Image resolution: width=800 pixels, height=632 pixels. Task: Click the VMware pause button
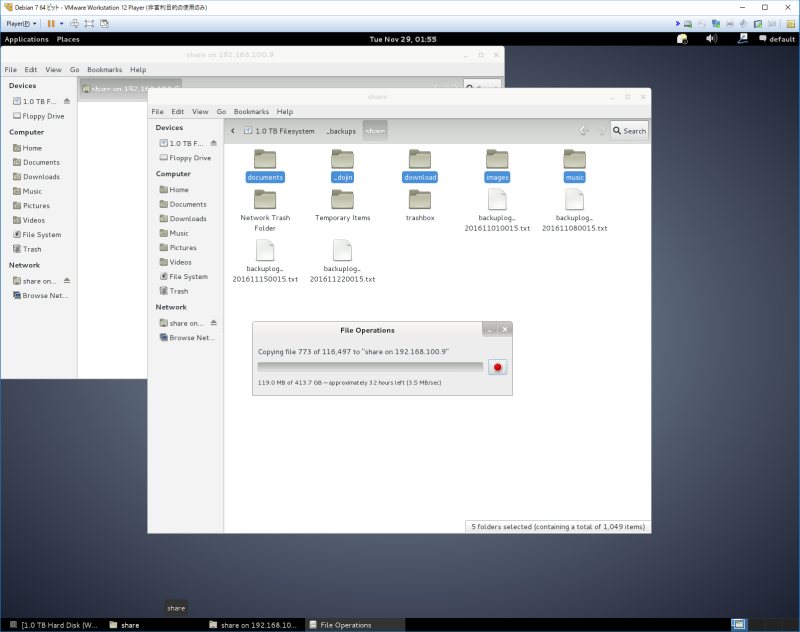[51, 23]
